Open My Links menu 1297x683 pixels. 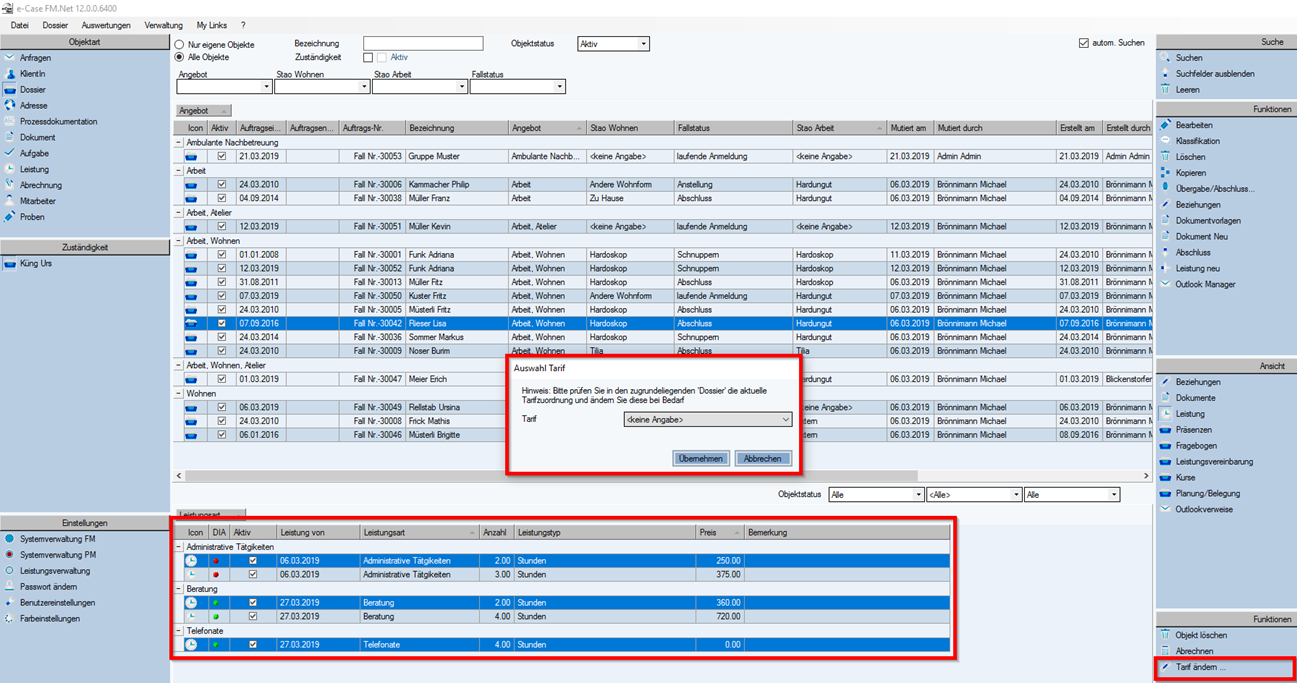coord(211,25)
